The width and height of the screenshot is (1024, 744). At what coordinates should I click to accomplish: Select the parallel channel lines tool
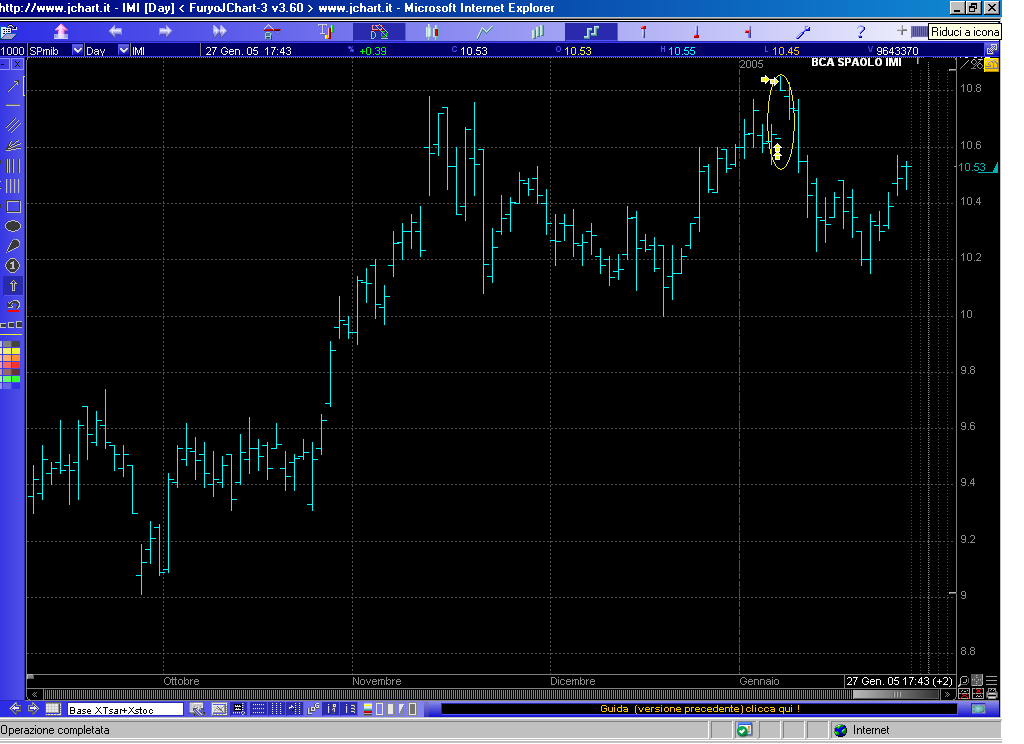pos(13,125)
